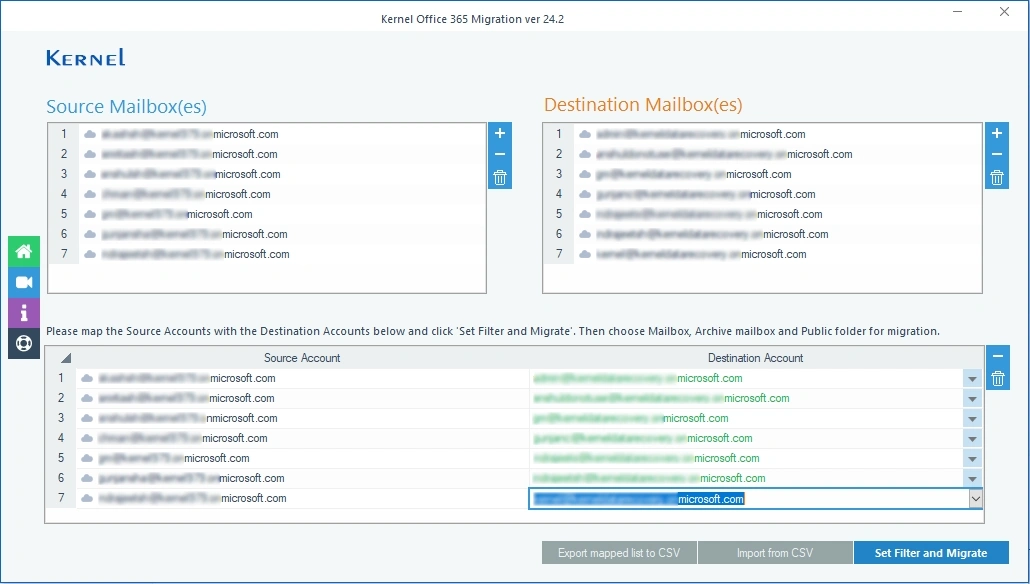Viewport: 1030px width, 584px height.
Task: Open the video tutorial via camera icon
Action: pyautogui.click(x=23, y=282)
